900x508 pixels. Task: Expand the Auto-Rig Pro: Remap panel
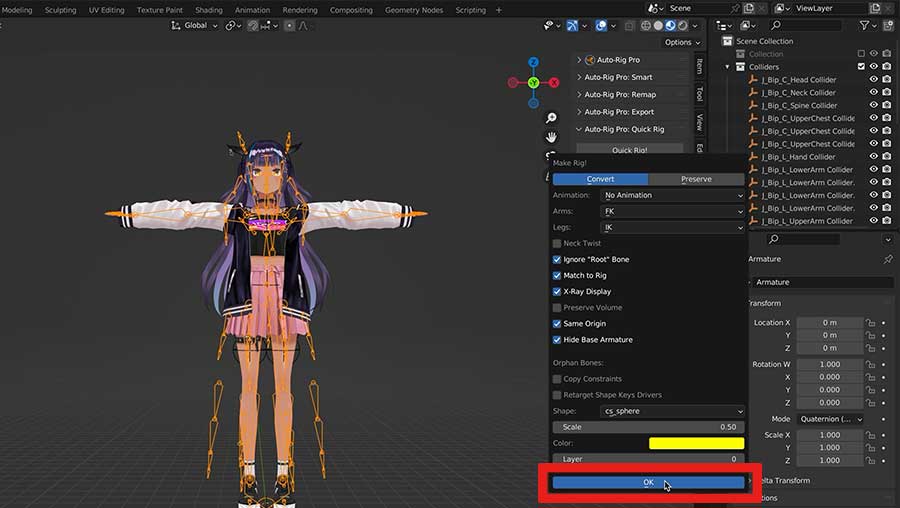620,95
